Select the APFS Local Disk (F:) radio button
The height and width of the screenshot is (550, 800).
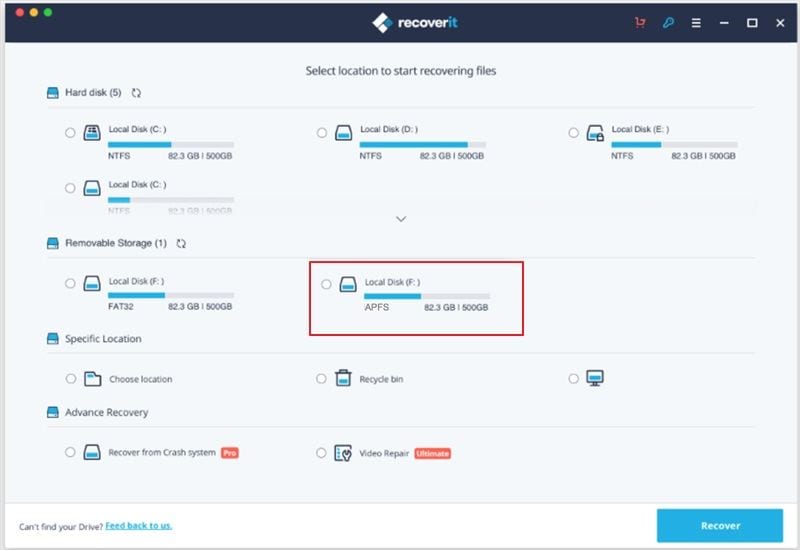pos(326,284)
